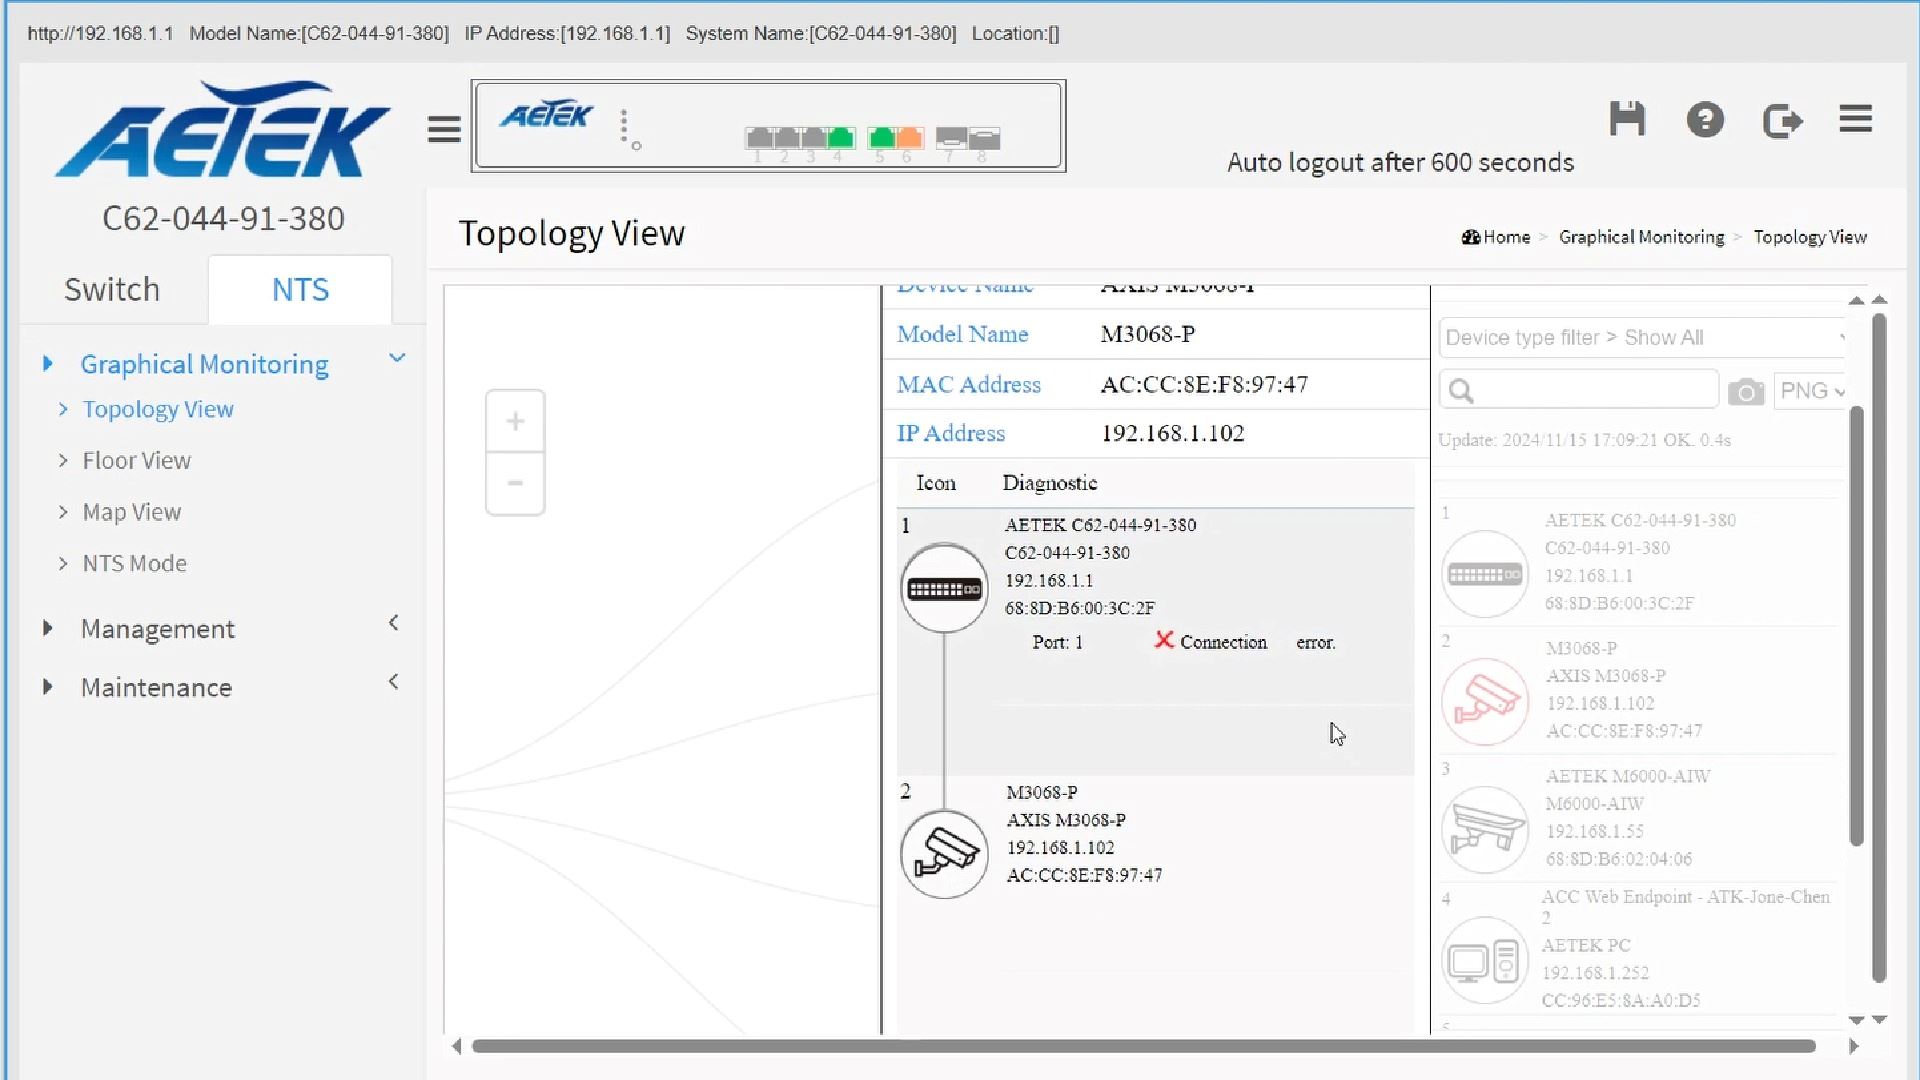Open the top-right hamburger menu
1920x1080 pixels.
pyautogui.click(x=1856, y=119)
